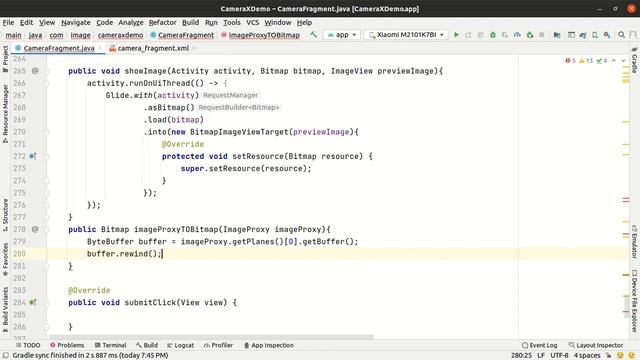Click the first smiley face status icon
This screenshot has height=360, width=640.
click(620, 356)
